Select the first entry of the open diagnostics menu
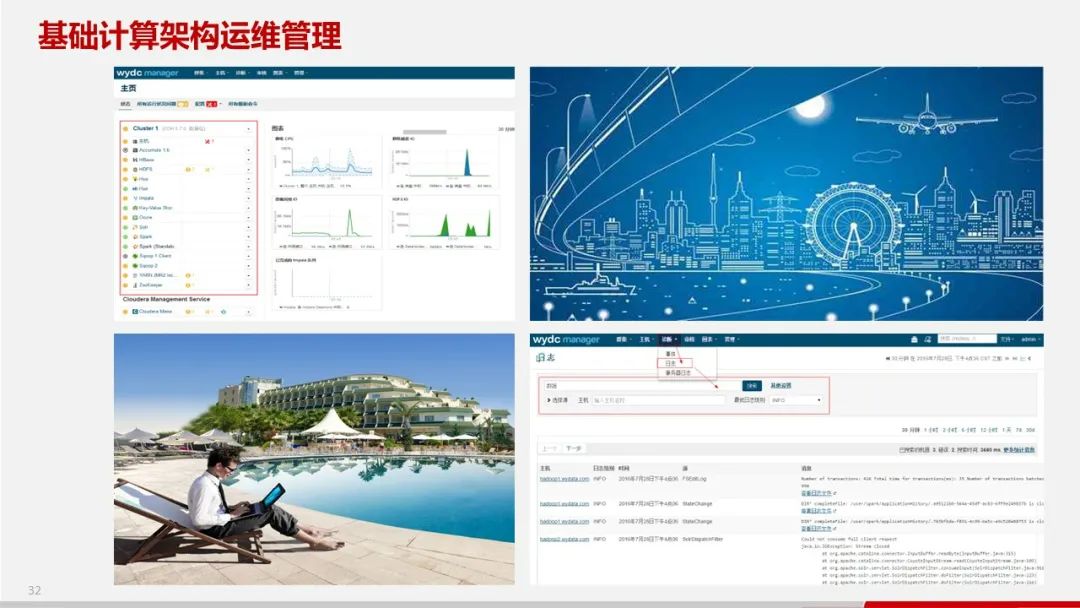 tap(670, 354)
